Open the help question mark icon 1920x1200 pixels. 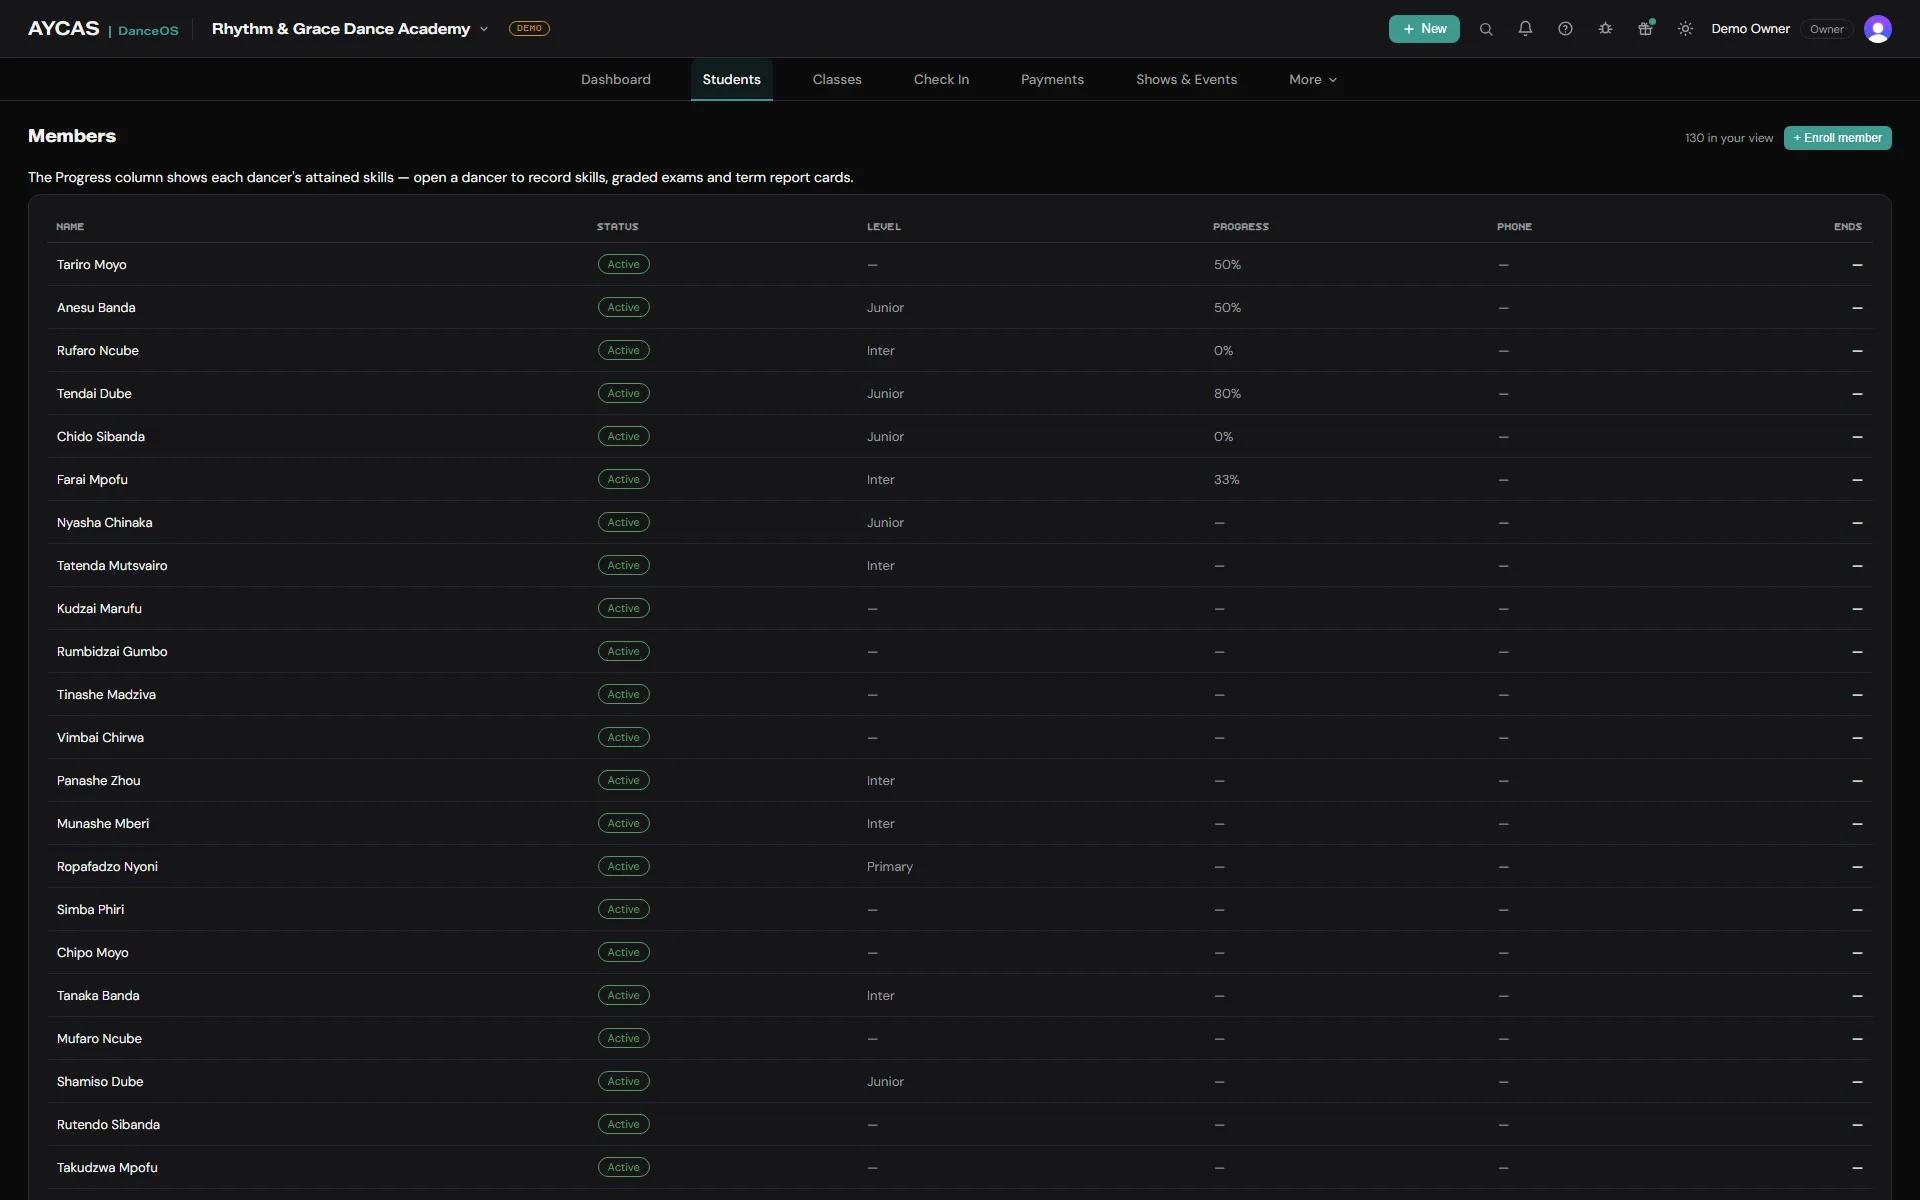tap(1565, 29)
